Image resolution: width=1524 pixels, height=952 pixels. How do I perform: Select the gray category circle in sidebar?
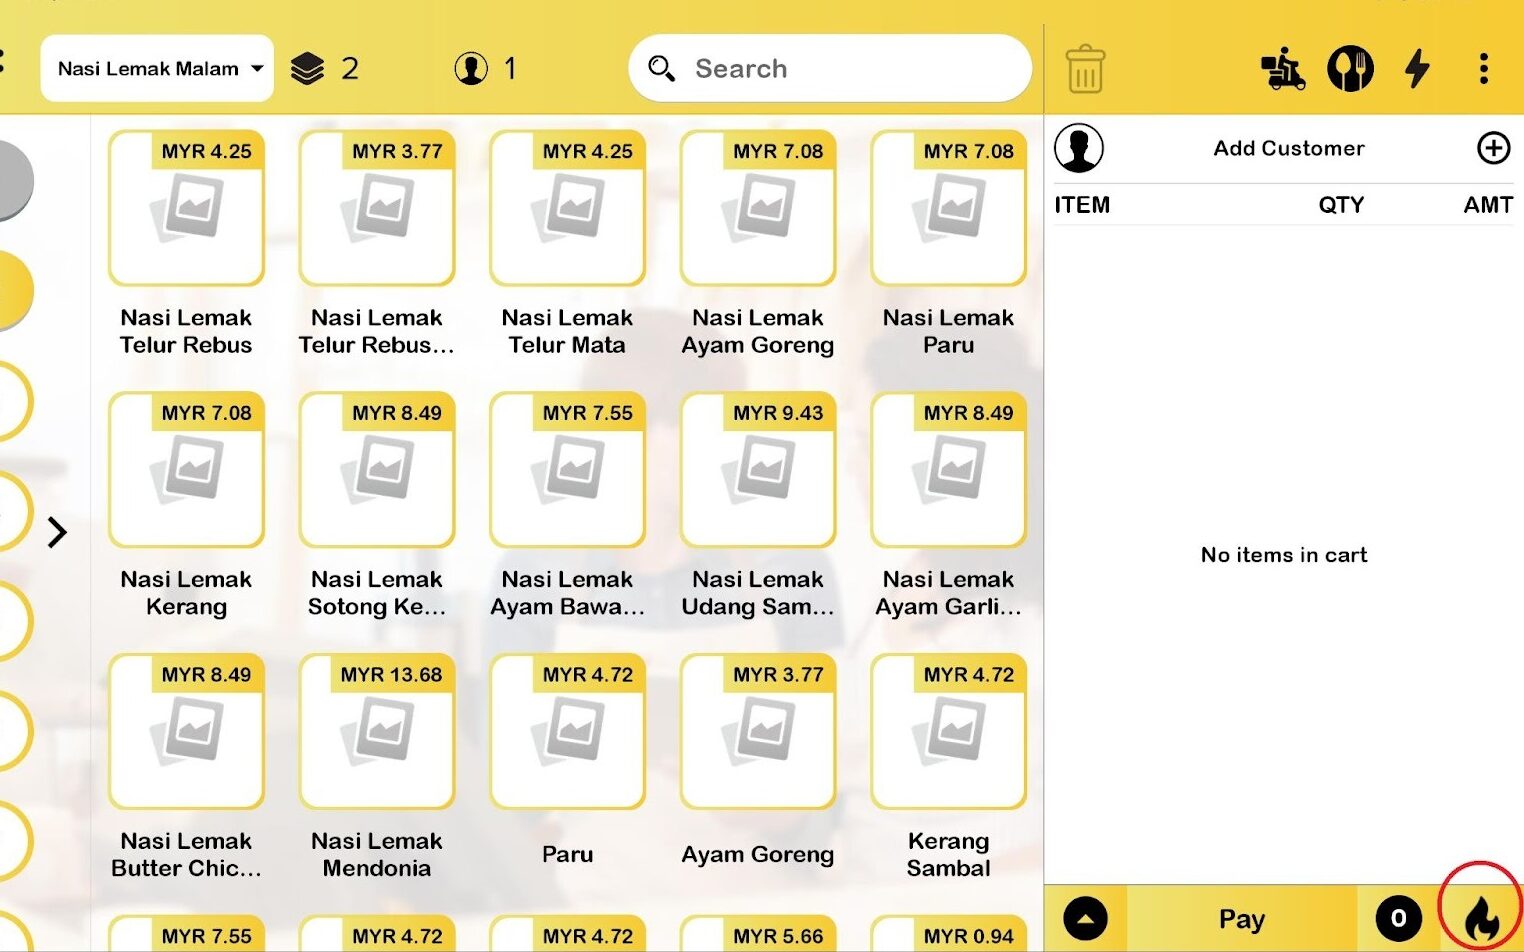[x=12, y=180]
